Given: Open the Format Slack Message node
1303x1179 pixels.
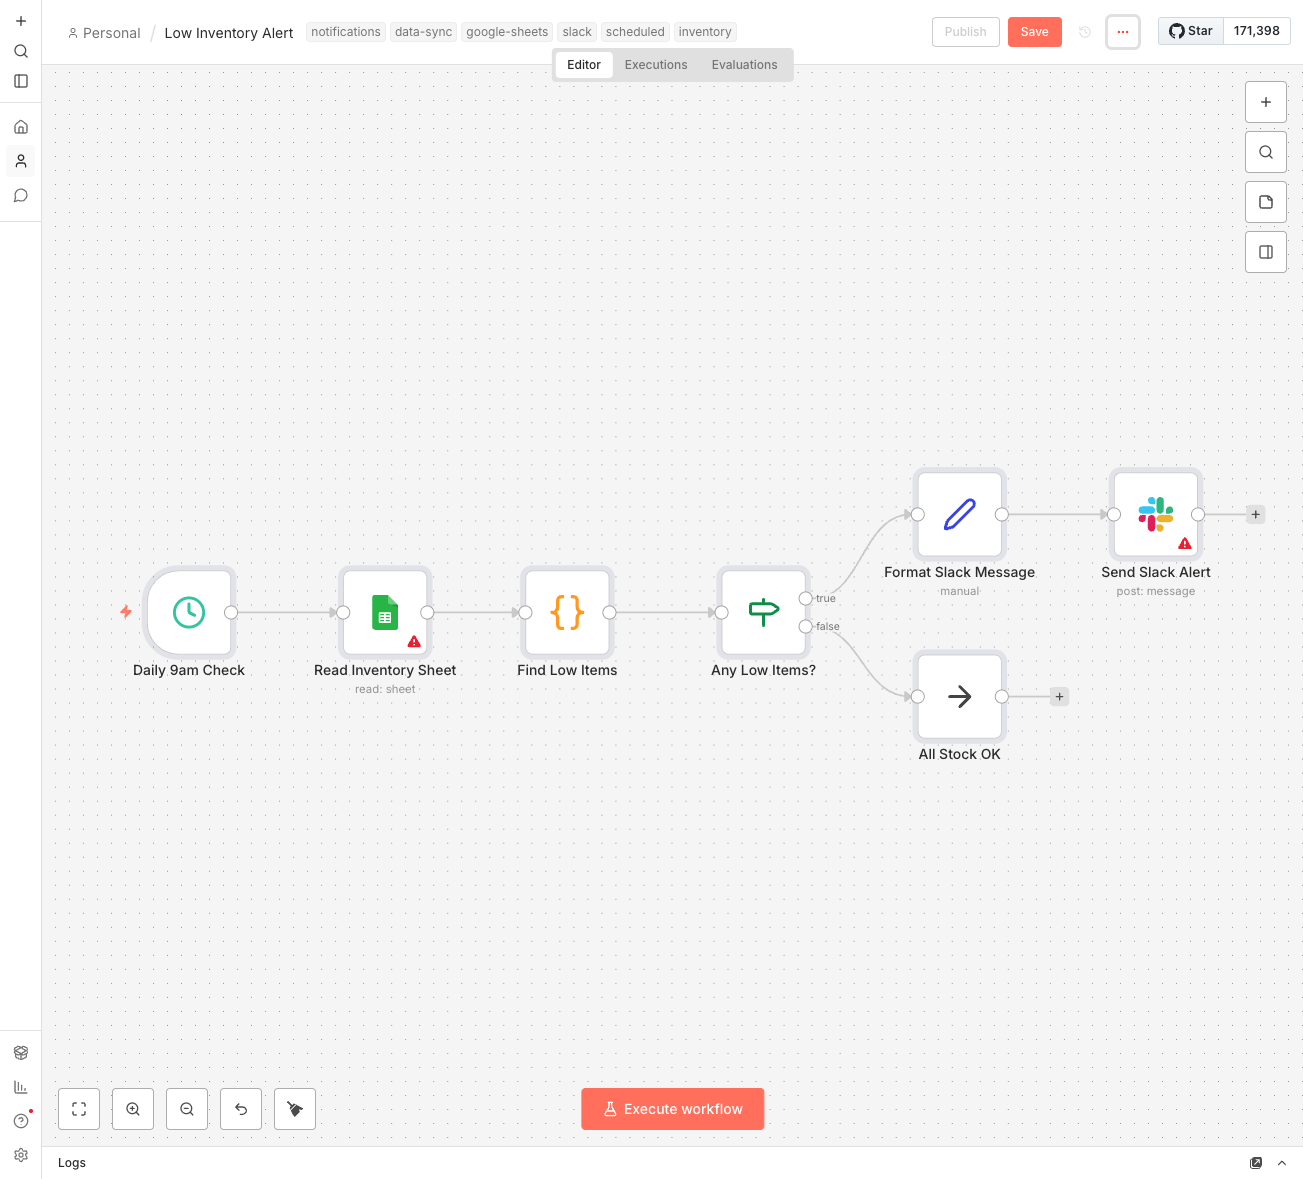Looking at the screenshot, I should tap(959, 514).
